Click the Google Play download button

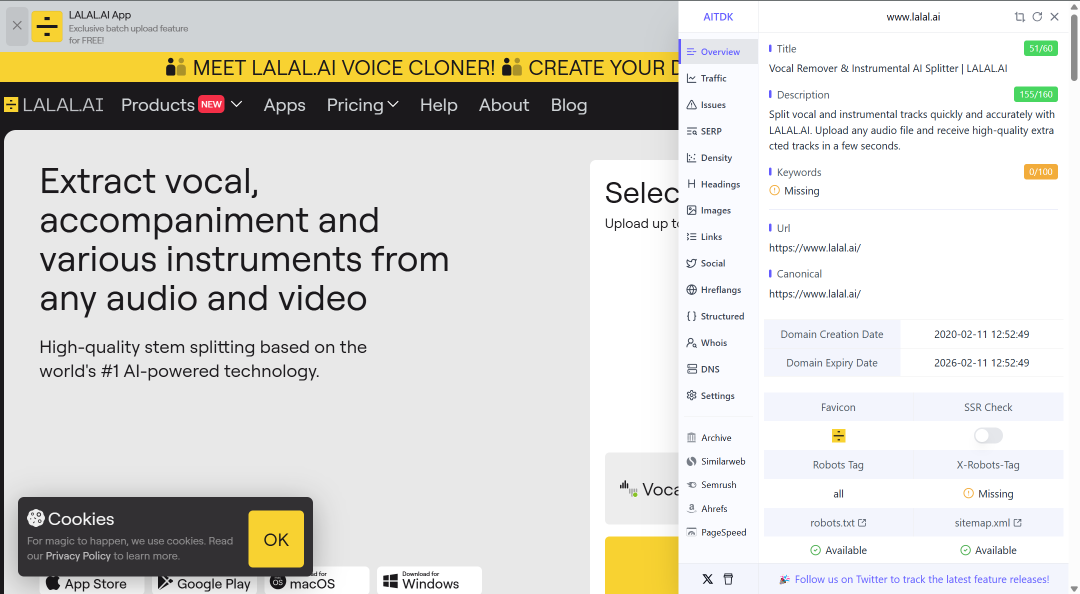coord(205,582)
